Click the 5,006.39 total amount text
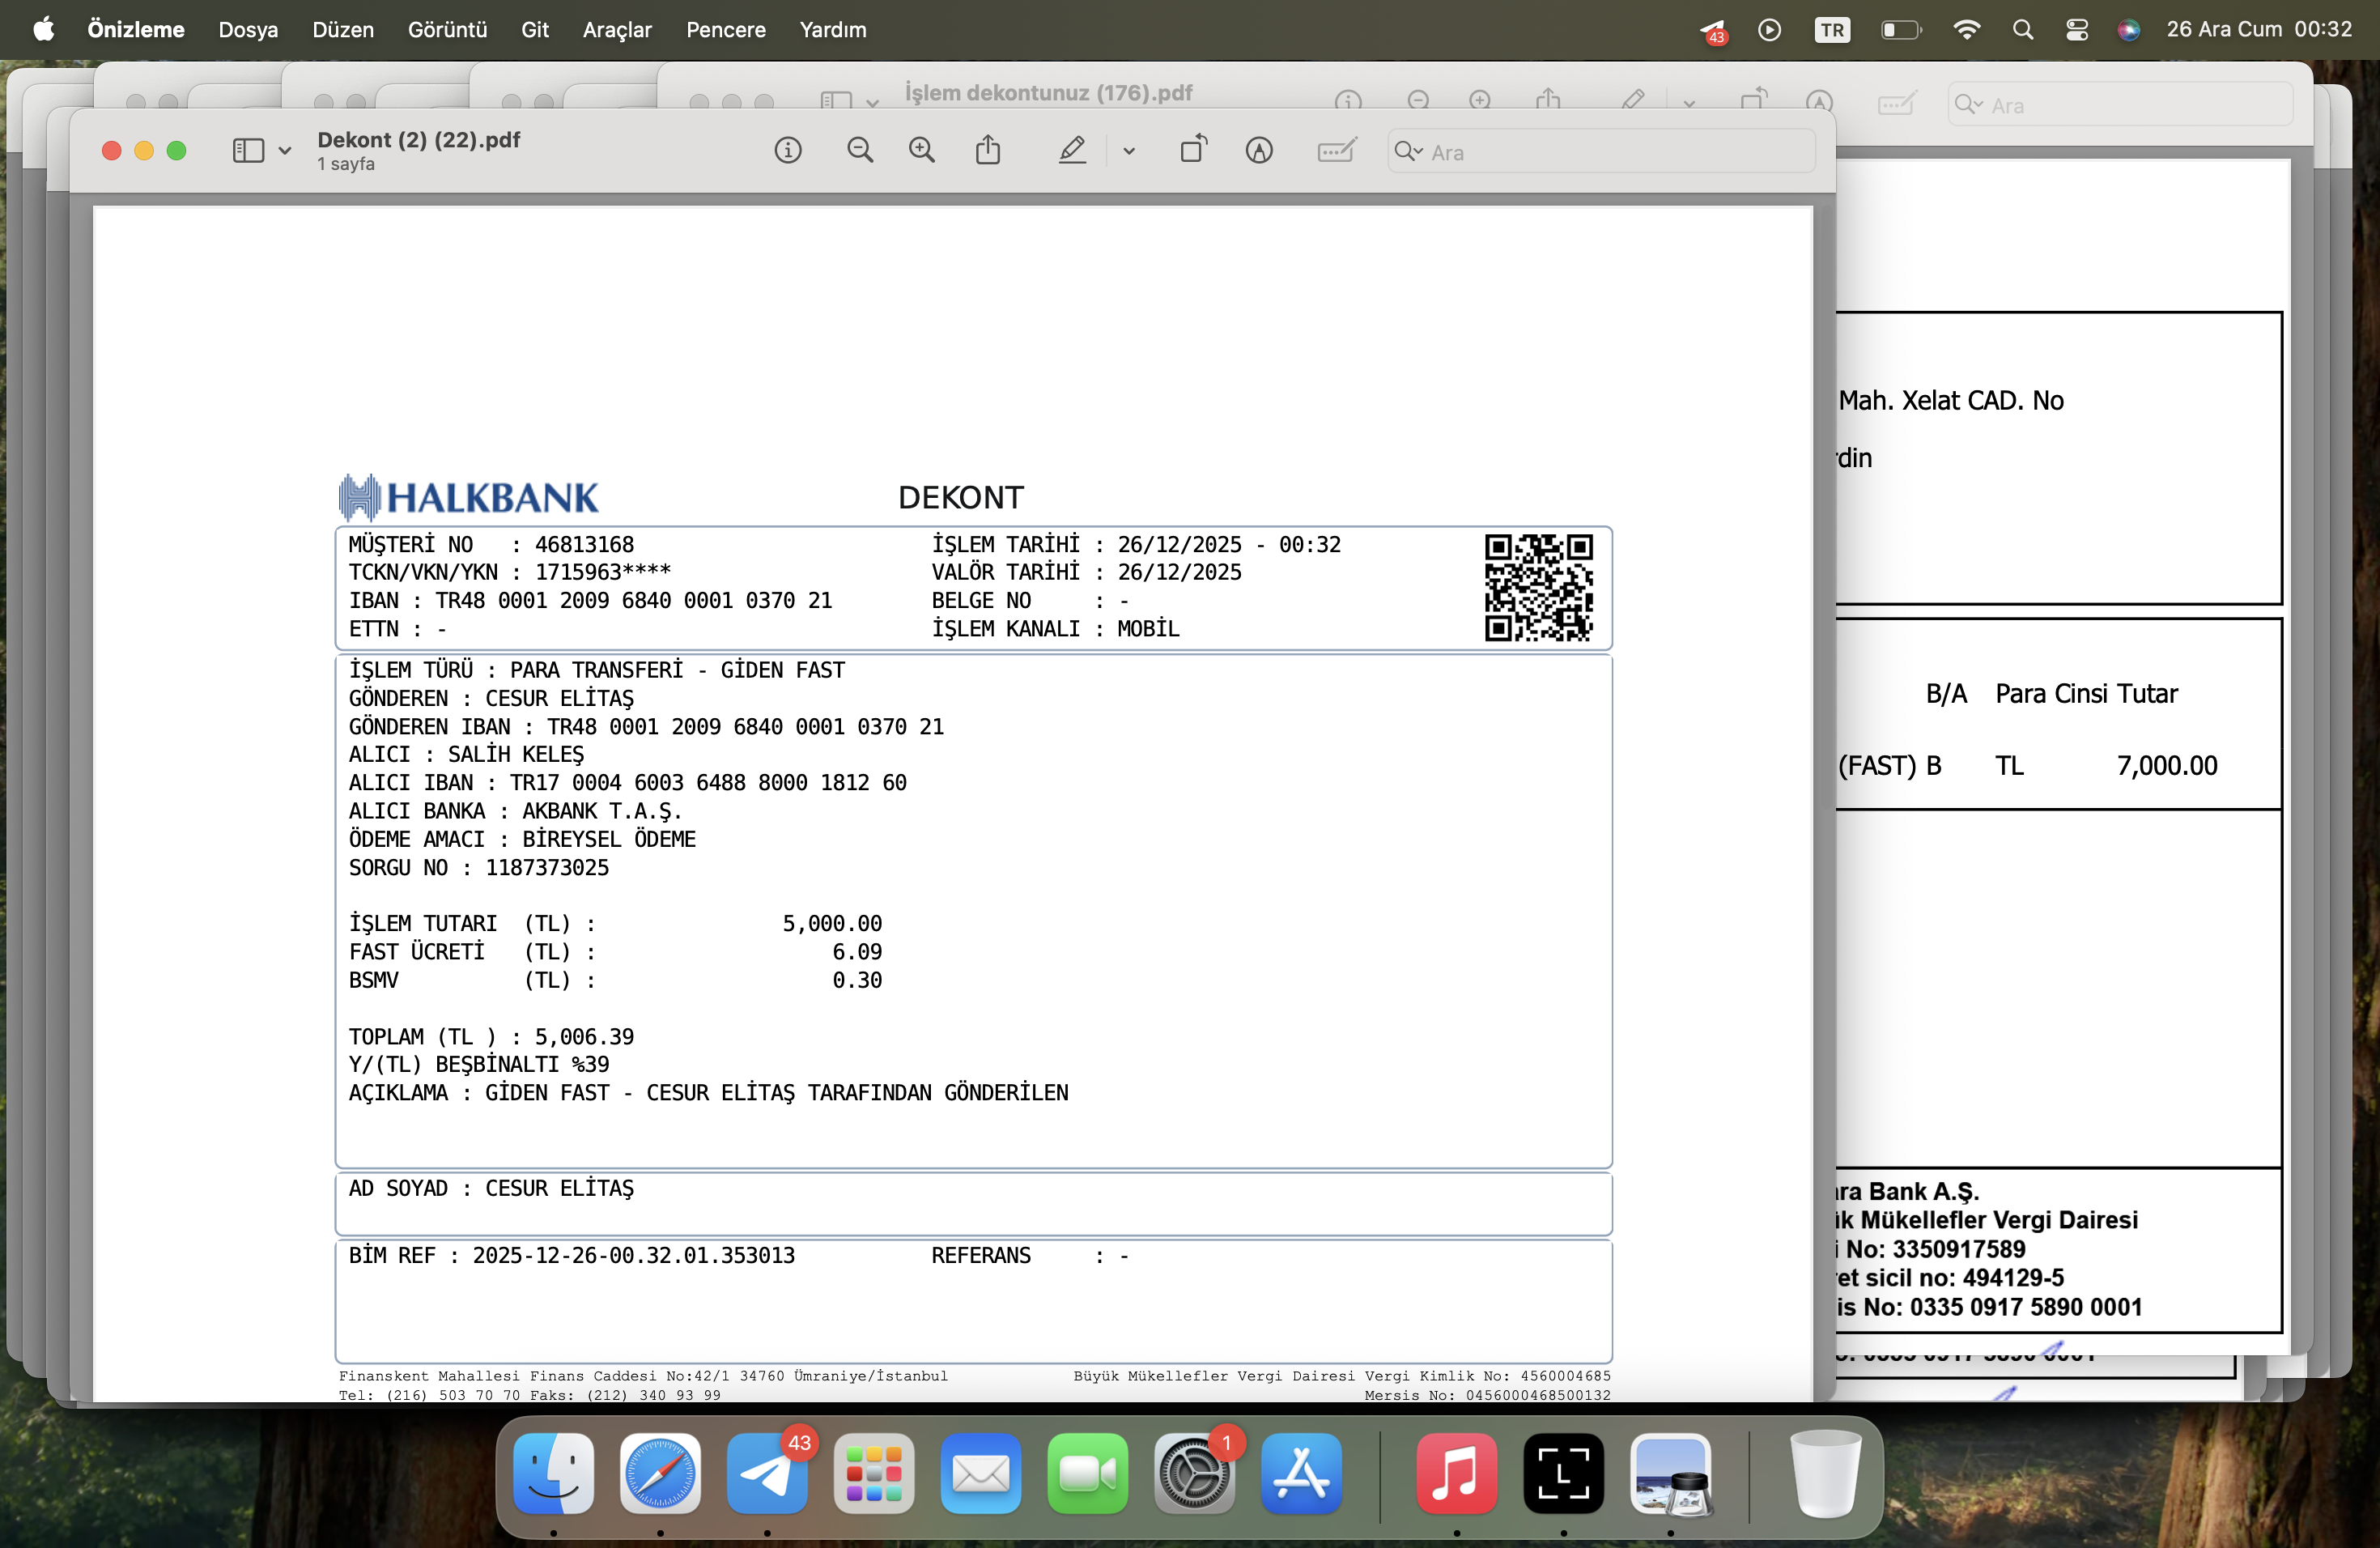The image size is (2380, 1548). point(584,1037)
